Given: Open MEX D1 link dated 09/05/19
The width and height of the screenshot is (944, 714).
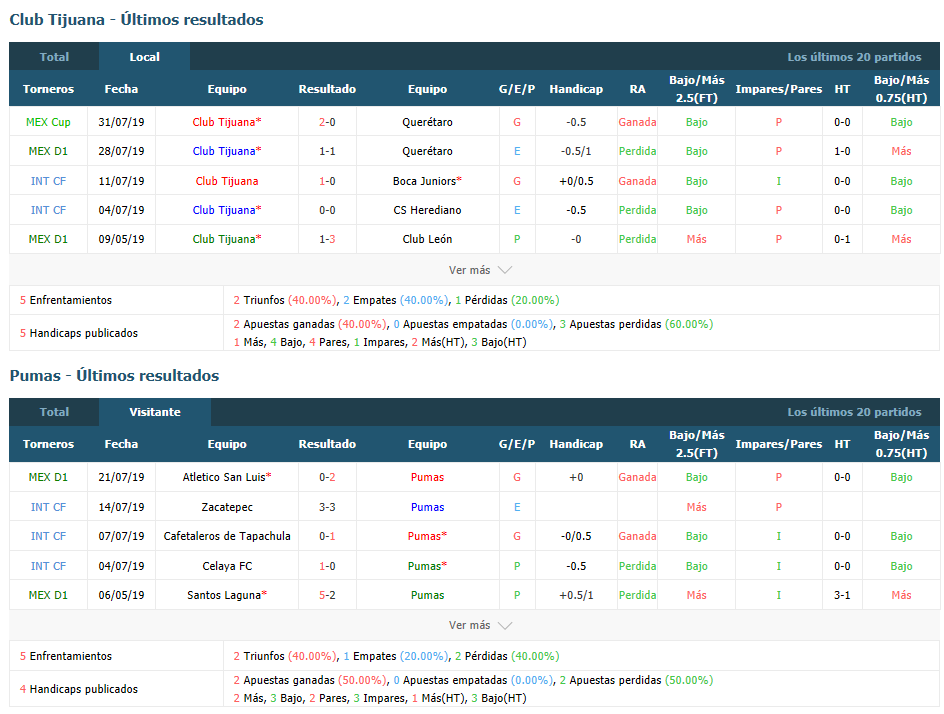Looking at the screenshot, I should click(x=48, y=239).
